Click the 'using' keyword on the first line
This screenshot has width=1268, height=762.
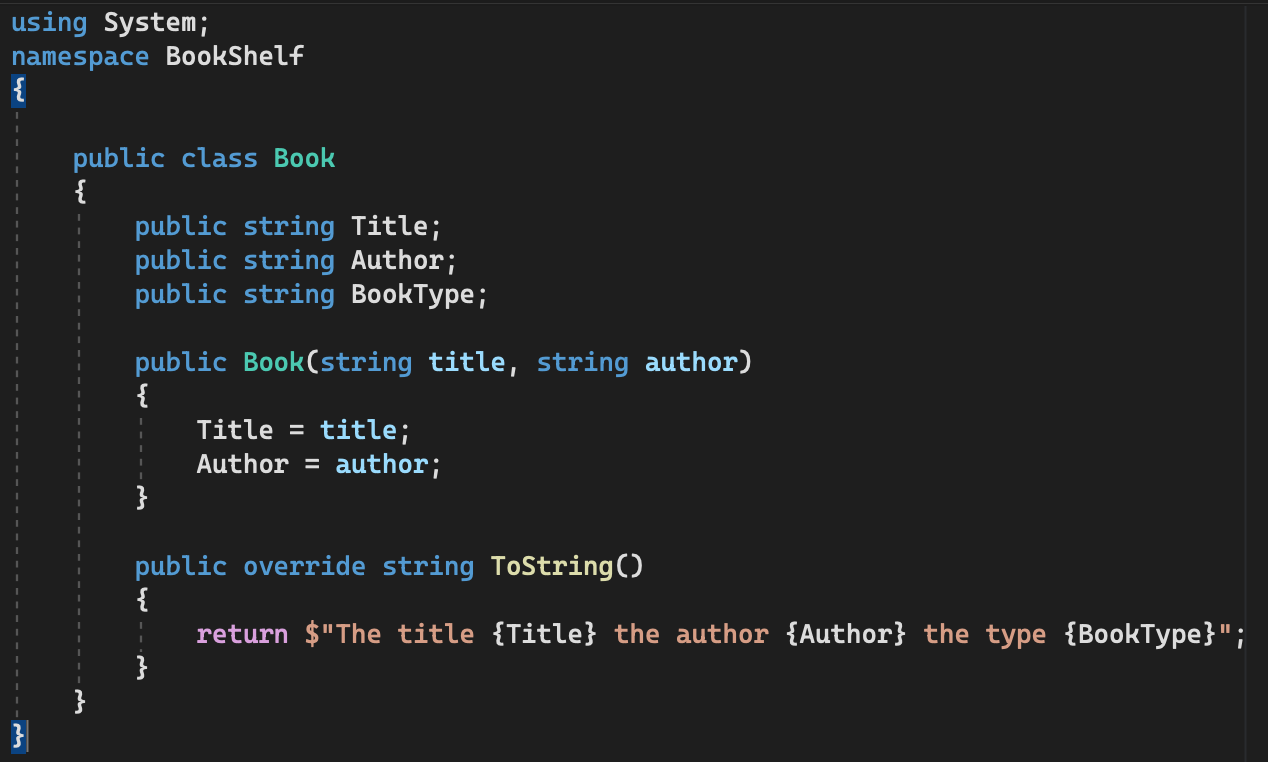(50, 22)
